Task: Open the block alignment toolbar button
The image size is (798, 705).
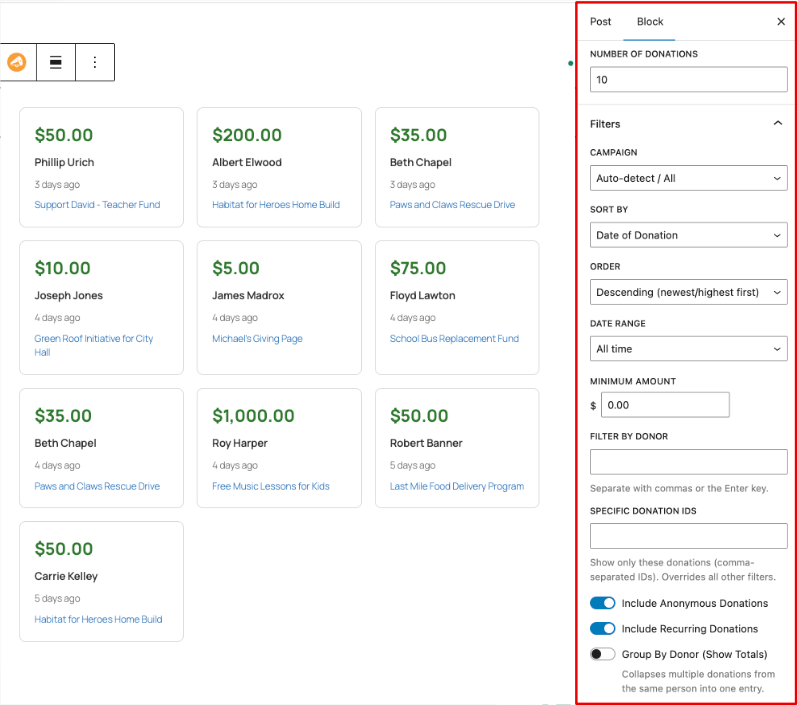Action: coord(55,62)
